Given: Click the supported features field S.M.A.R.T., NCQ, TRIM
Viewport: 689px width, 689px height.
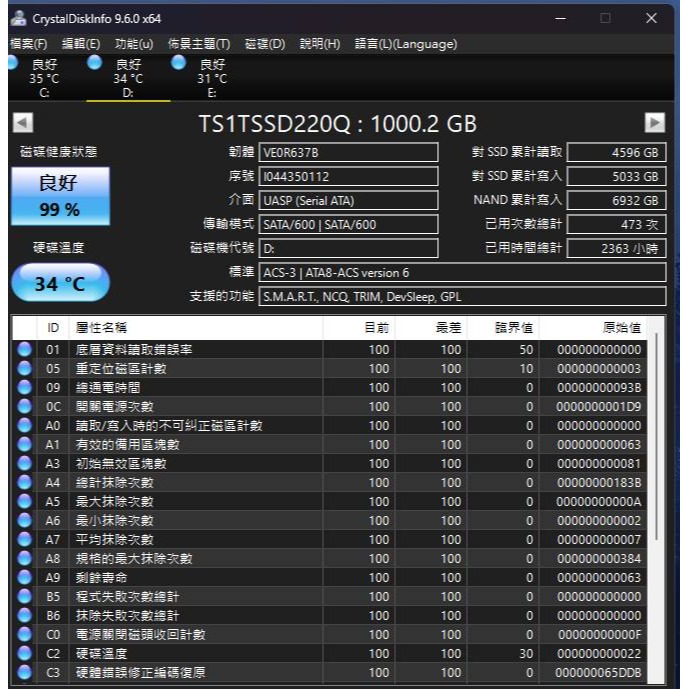Looking at the screenshot, I should (462, 297).
